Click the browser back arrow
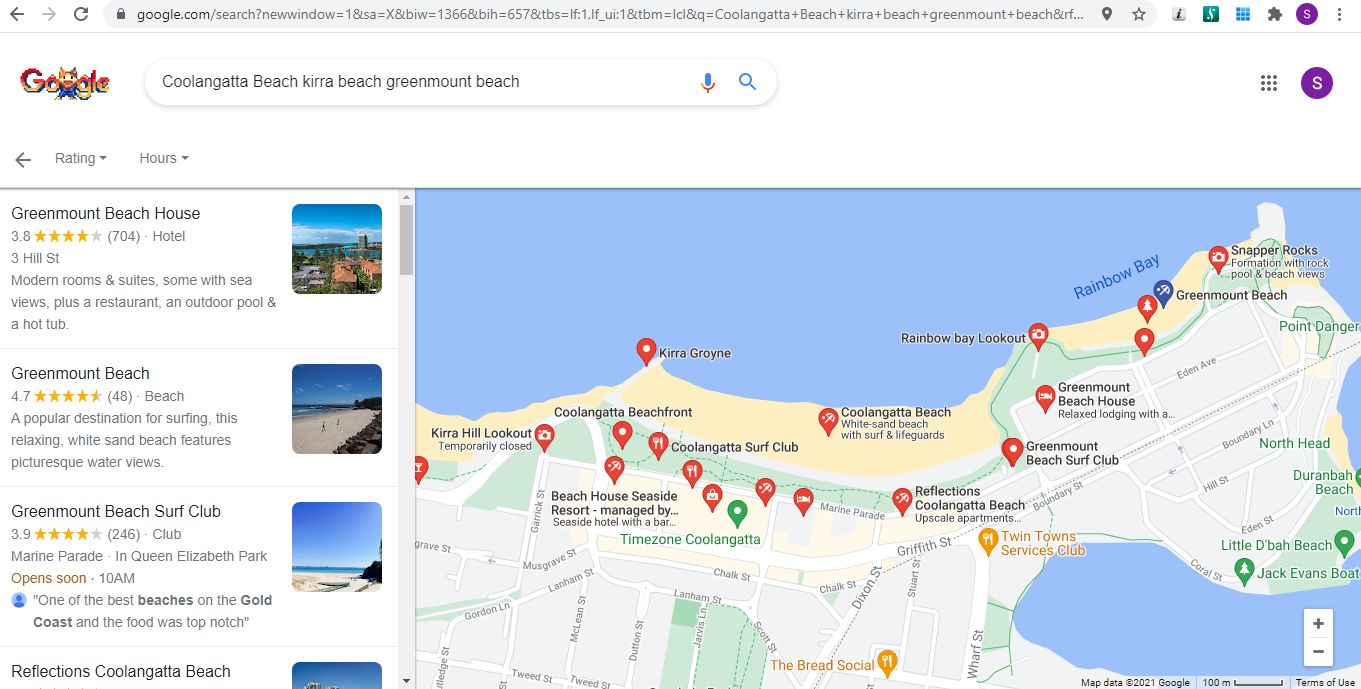Screen dimensions: 1361x689 point(17,14)
